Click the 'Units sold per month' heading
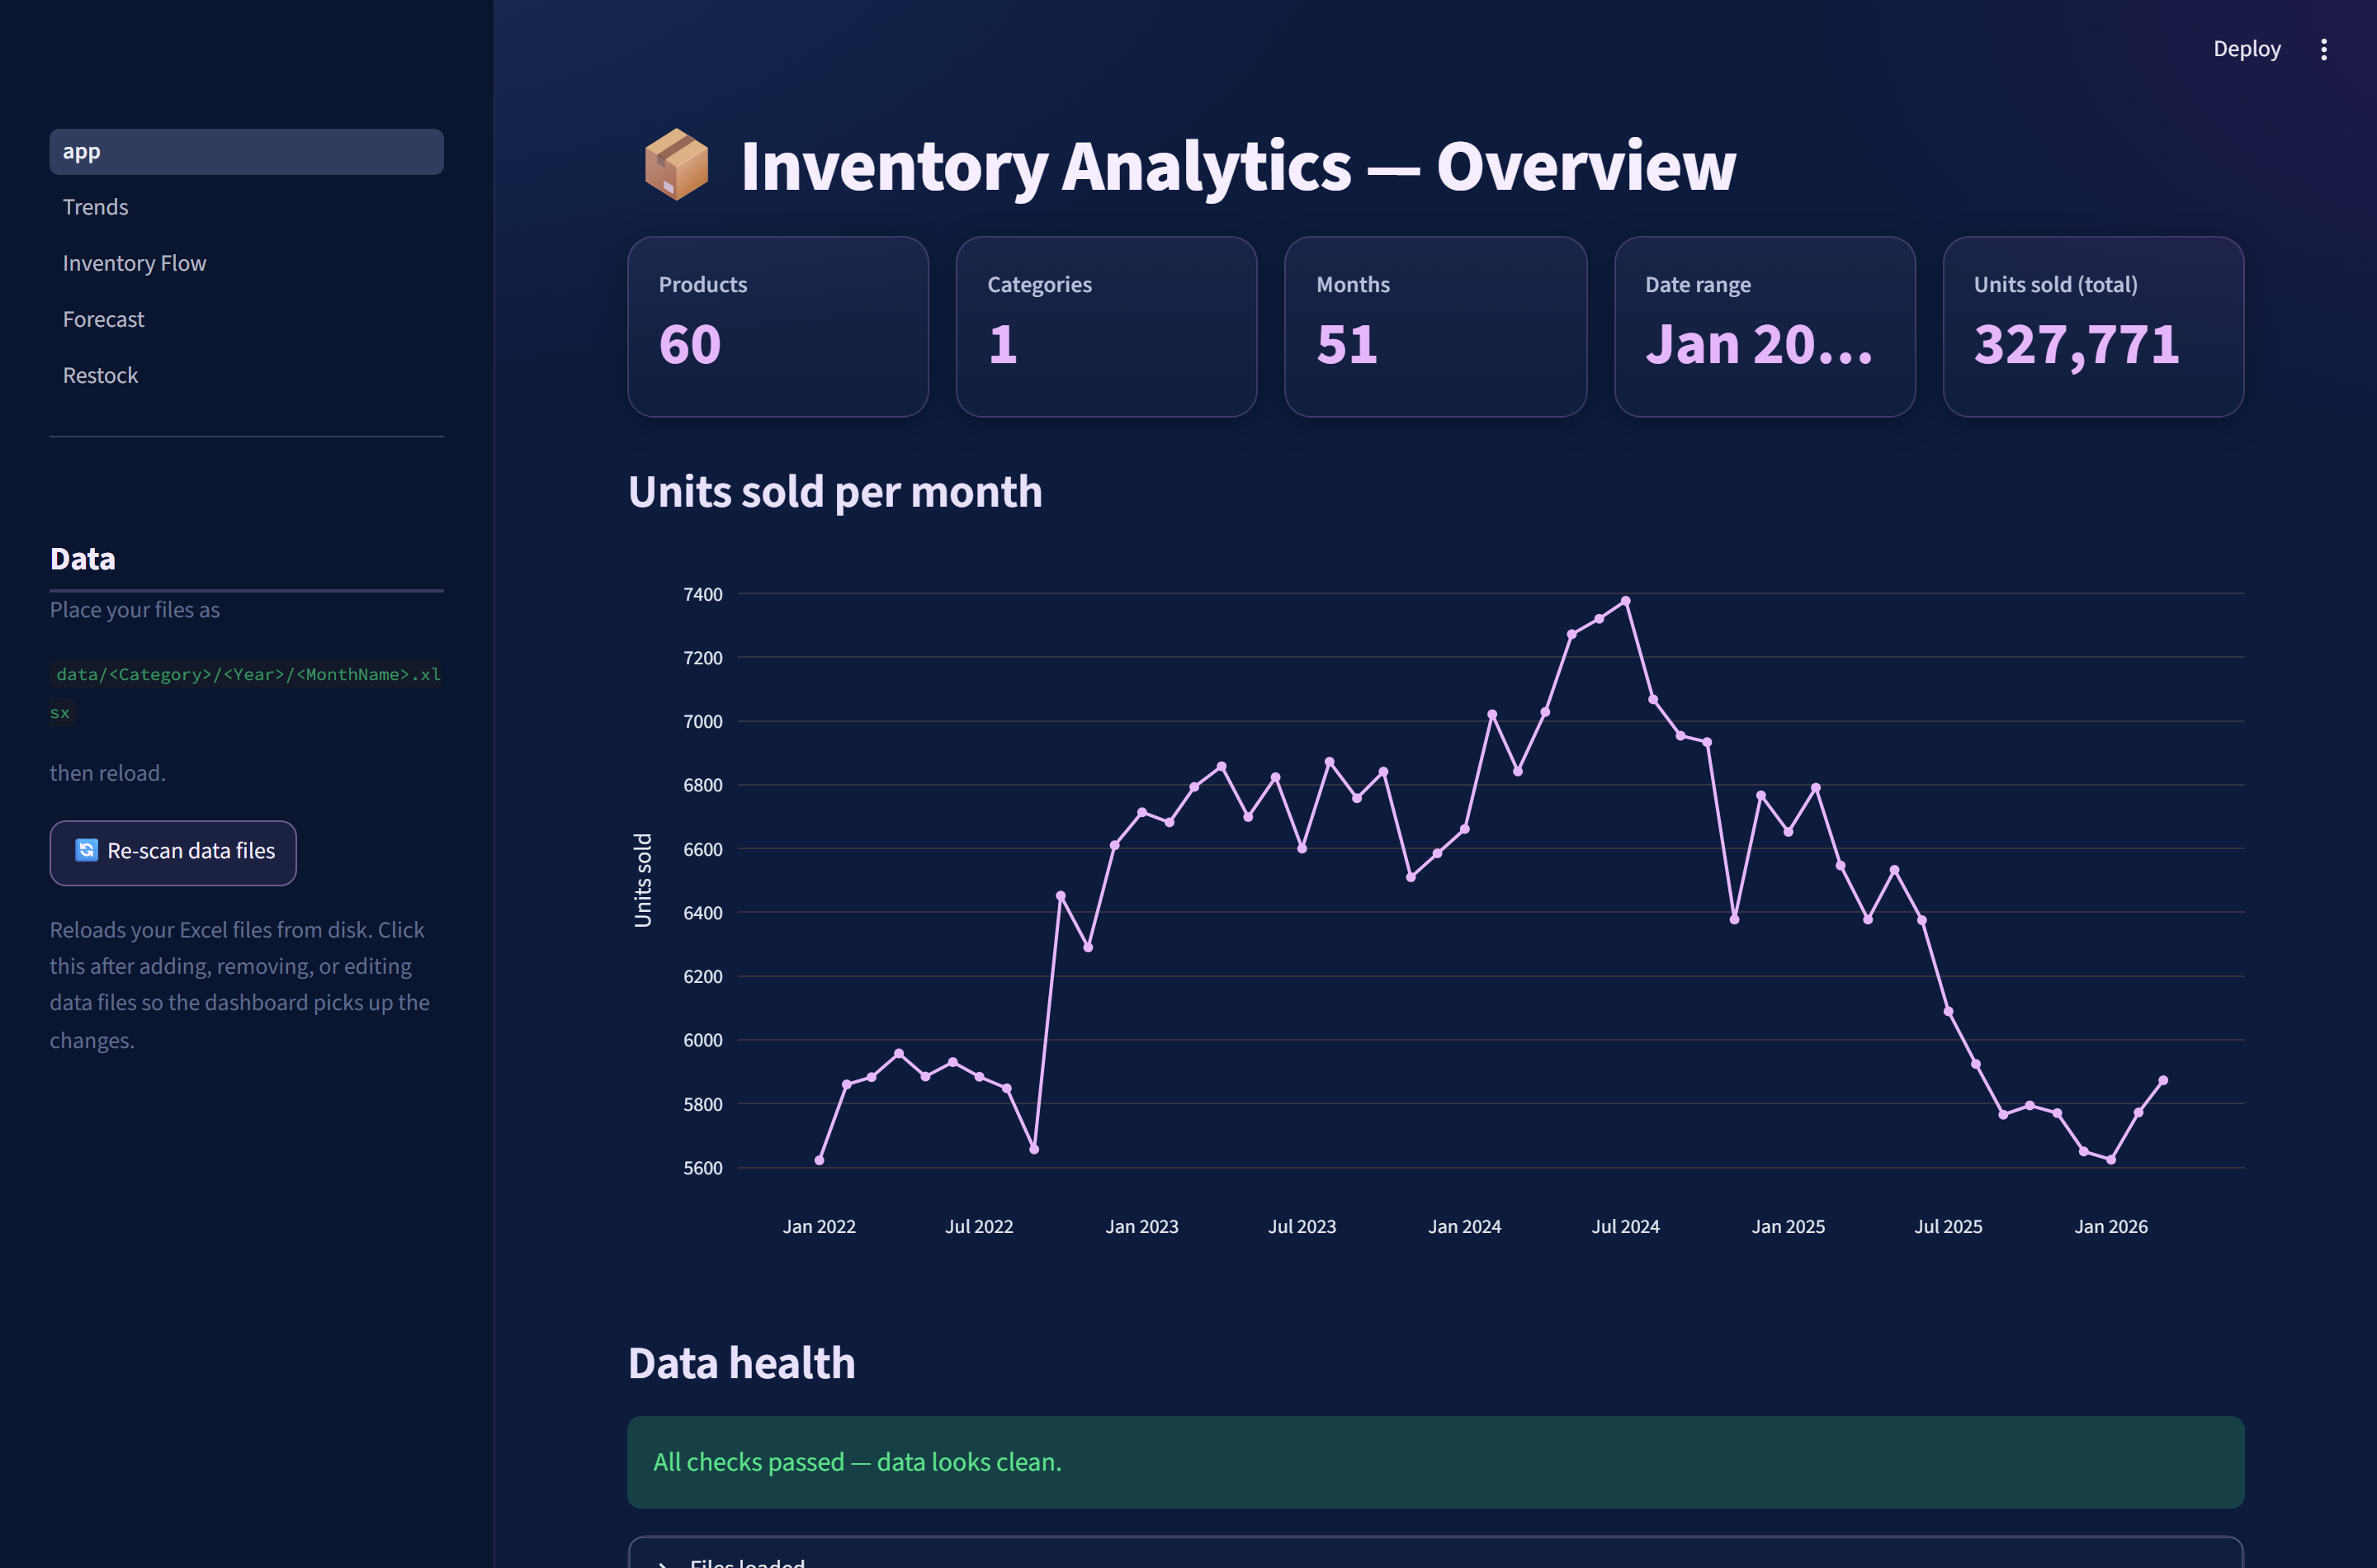 coord(835,492)
